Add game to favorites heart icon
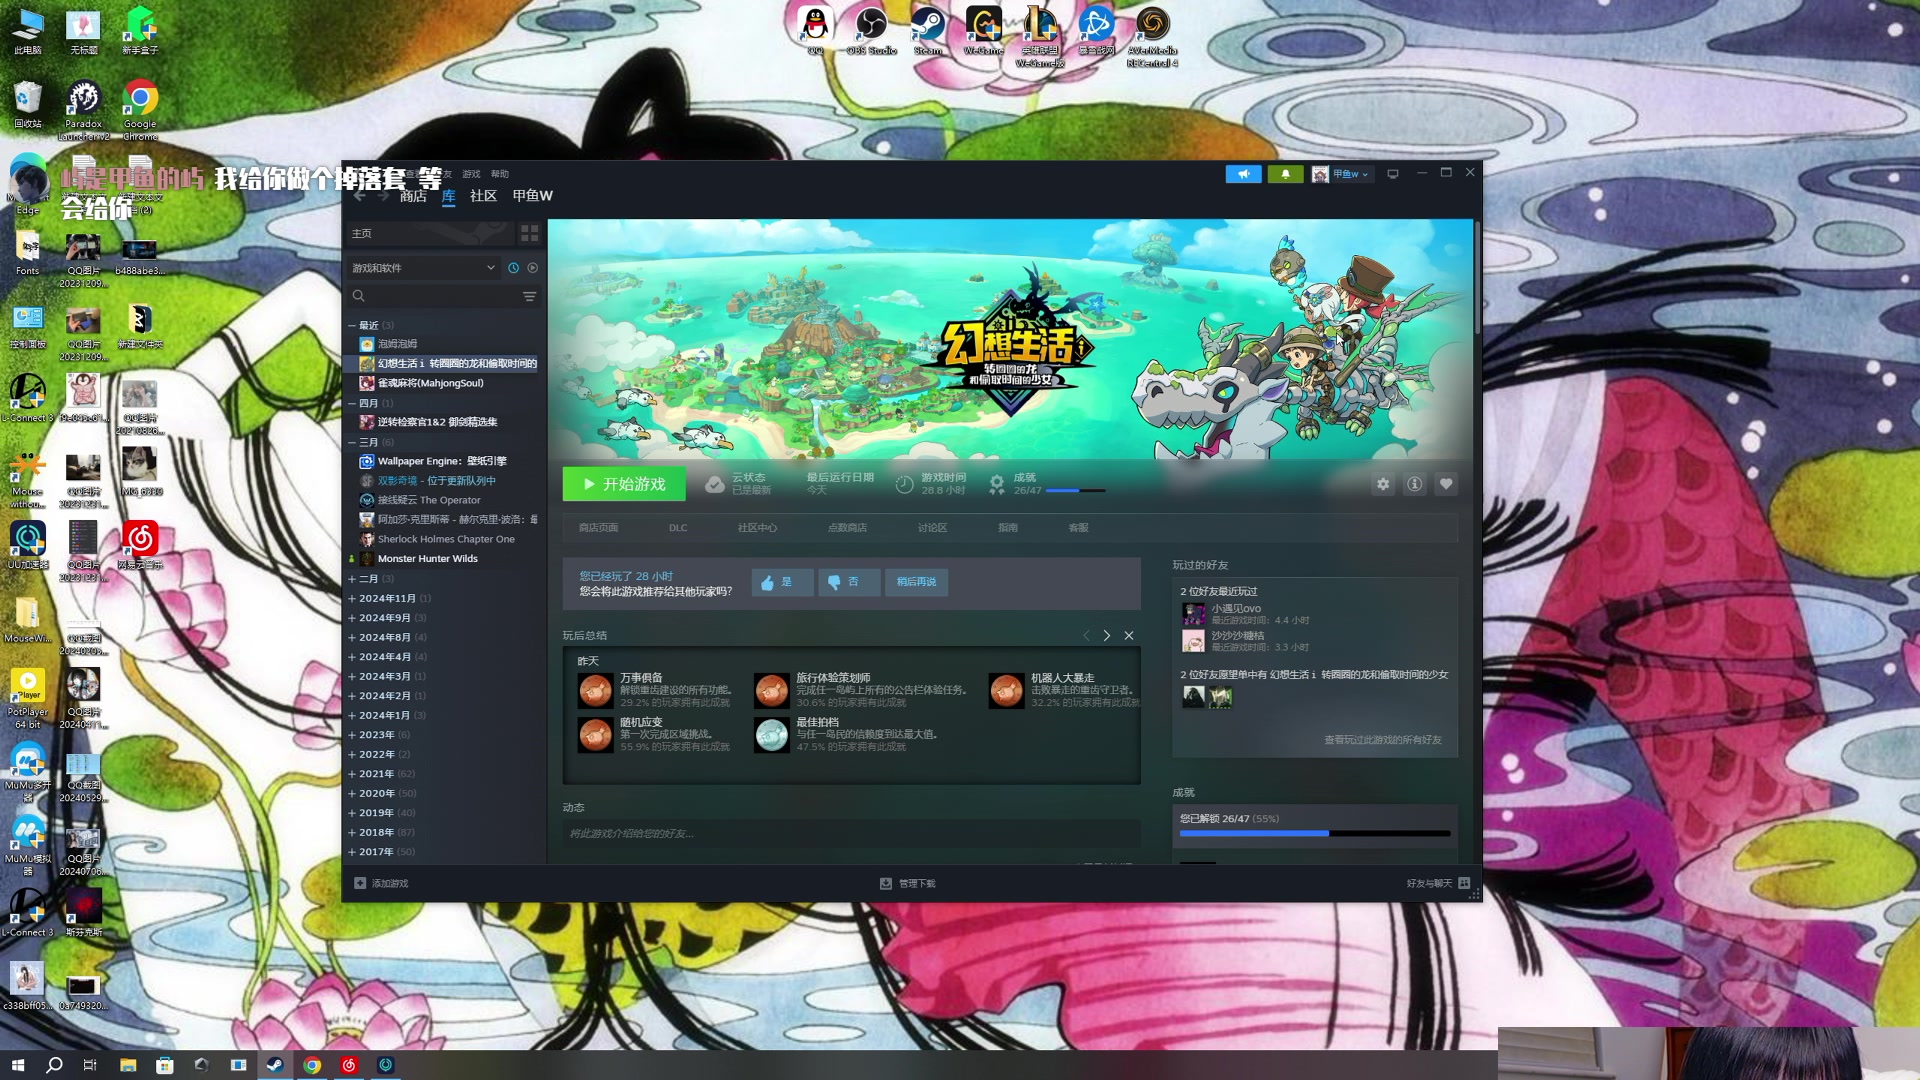Viewport: 1920px width, 1080px height. coord(1445,484)
